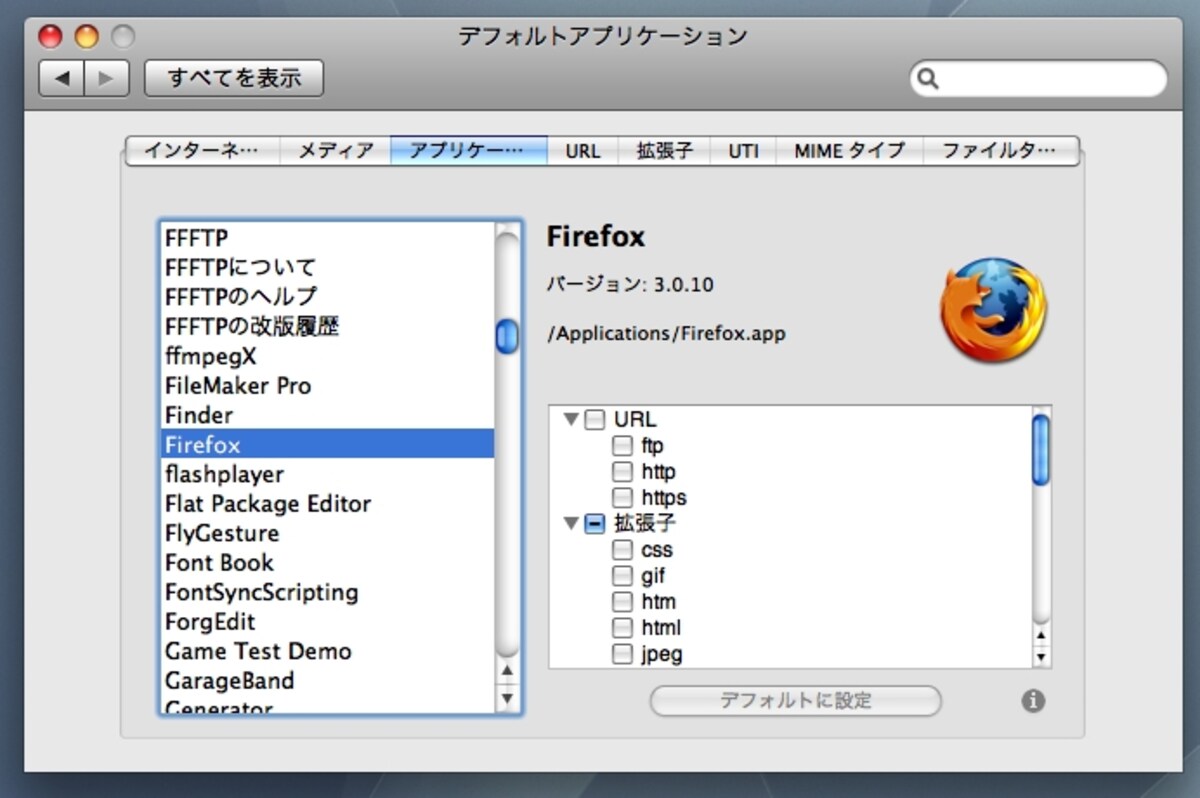Viewport: 1200px width, 798px height.
Task: Click the app list scroll down arrow
Action: coord(507,698)
